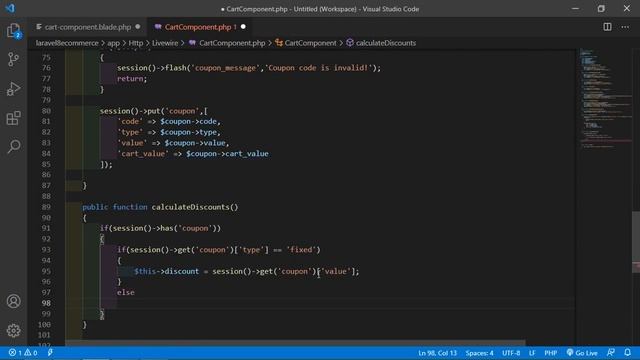The height and width of the screenshot is (360, 640).
Task: Click the Go Live server button
Action: coord(582,353)
